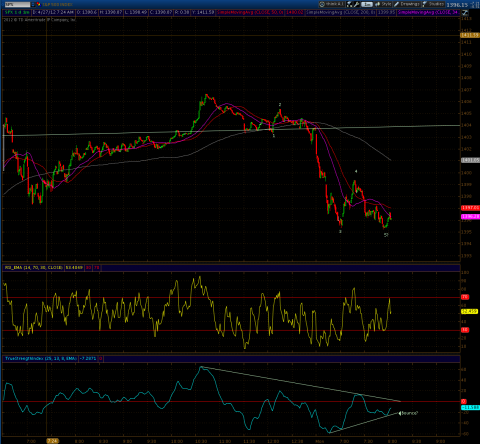Viewport: 480px width, 444px height.
Task: Open the symbol selector dropdown arrow
Action: 33,4
